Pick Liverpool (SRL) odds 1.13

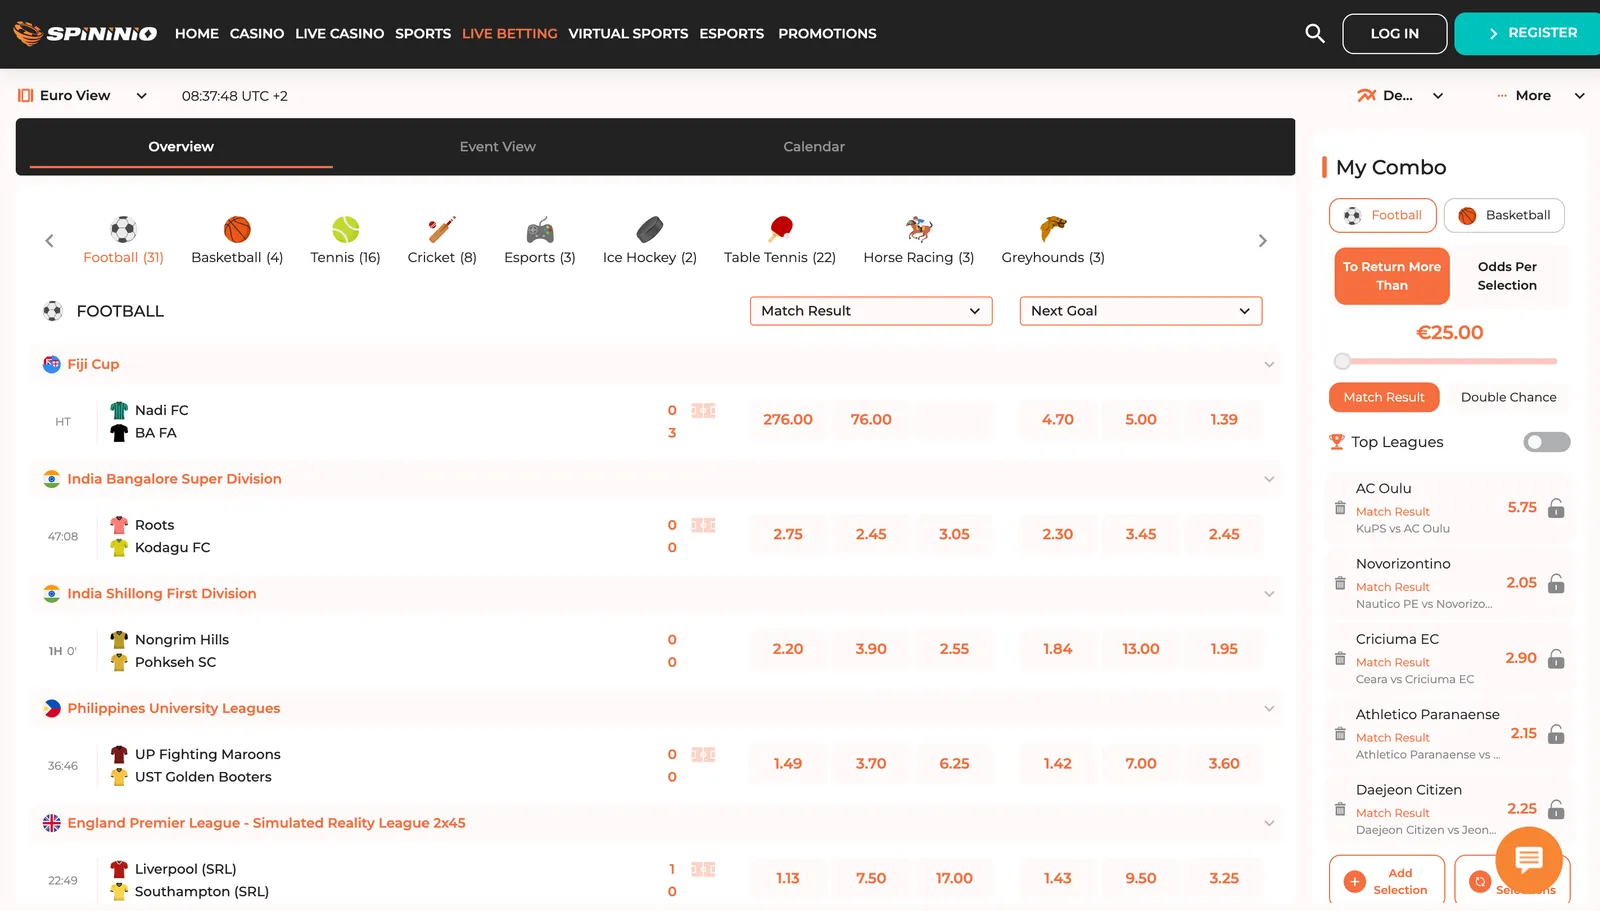tap(788, 879)
